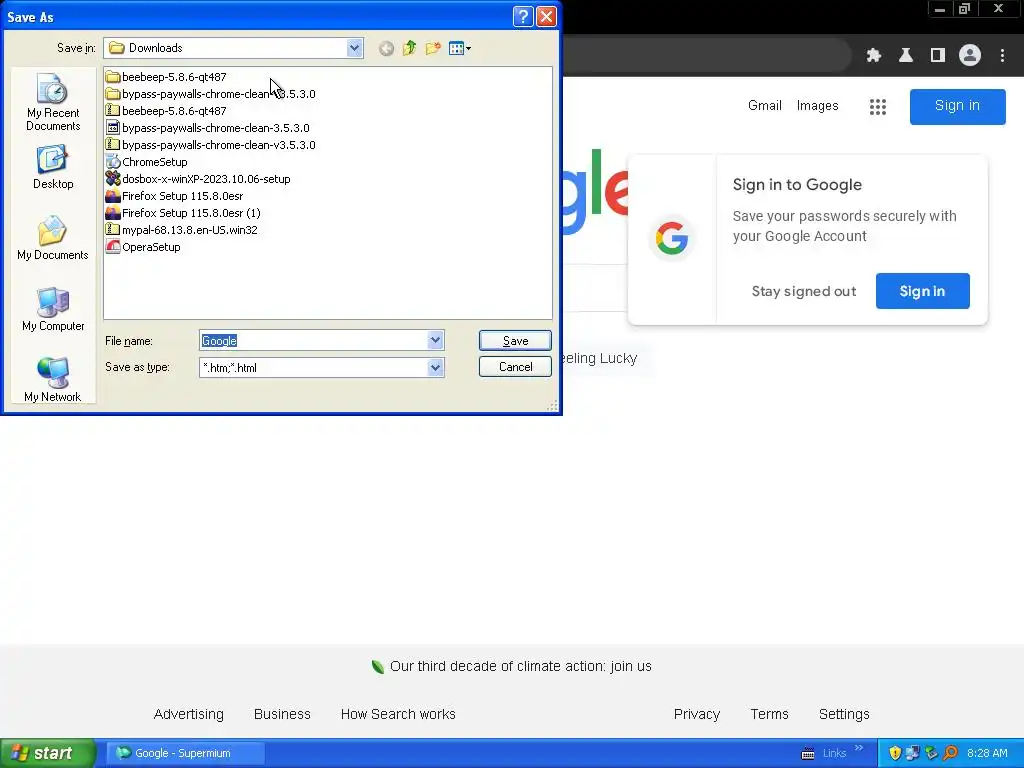Select the ChromeSetup file

coord(147,162)
